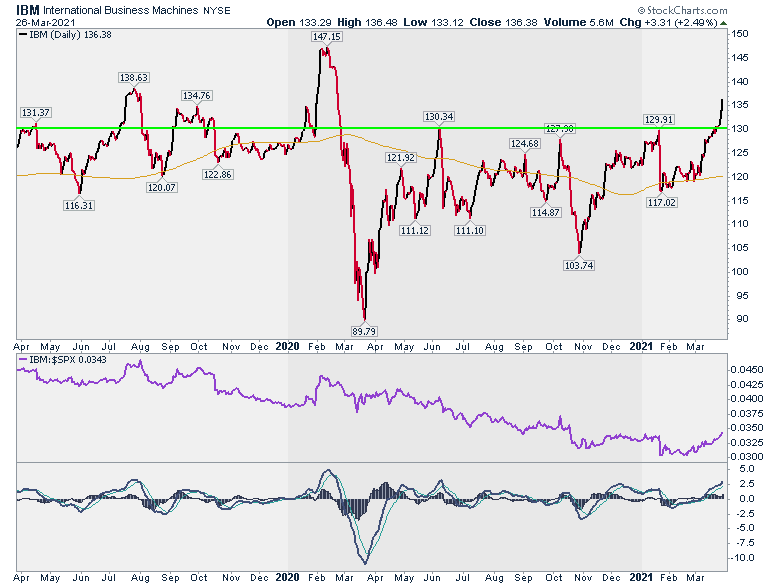Click the 89.79 low price label
The height and width of the screenshot is (586, 780).
click(364, 331)
